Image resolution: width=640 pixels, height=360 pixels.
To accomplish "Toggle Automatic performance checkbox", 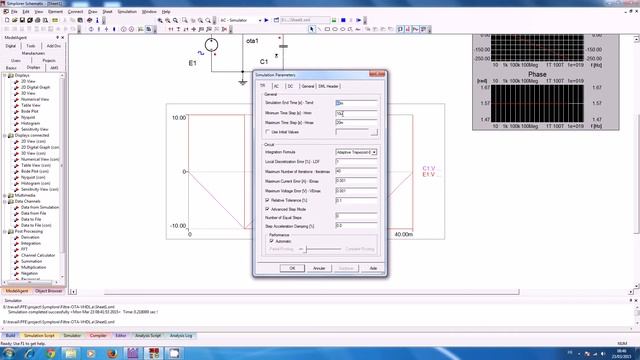I will [271, 241].
